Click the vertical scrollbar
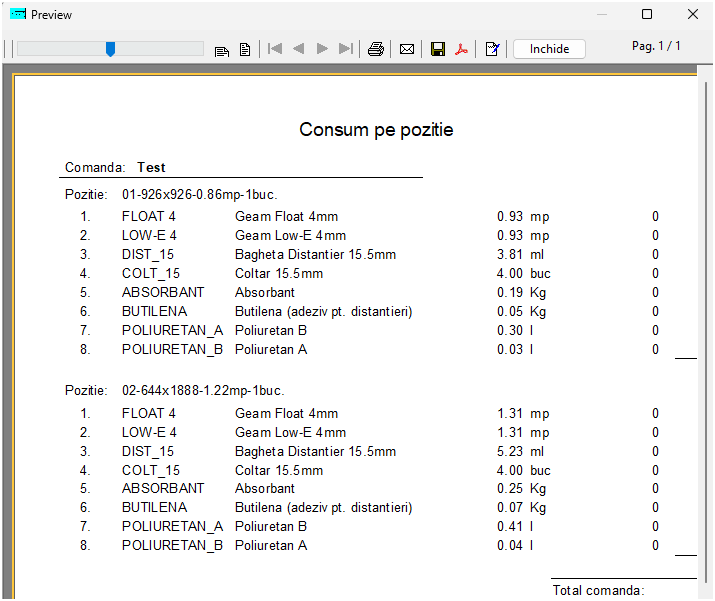The image size is (715, 601). [705, 331]
